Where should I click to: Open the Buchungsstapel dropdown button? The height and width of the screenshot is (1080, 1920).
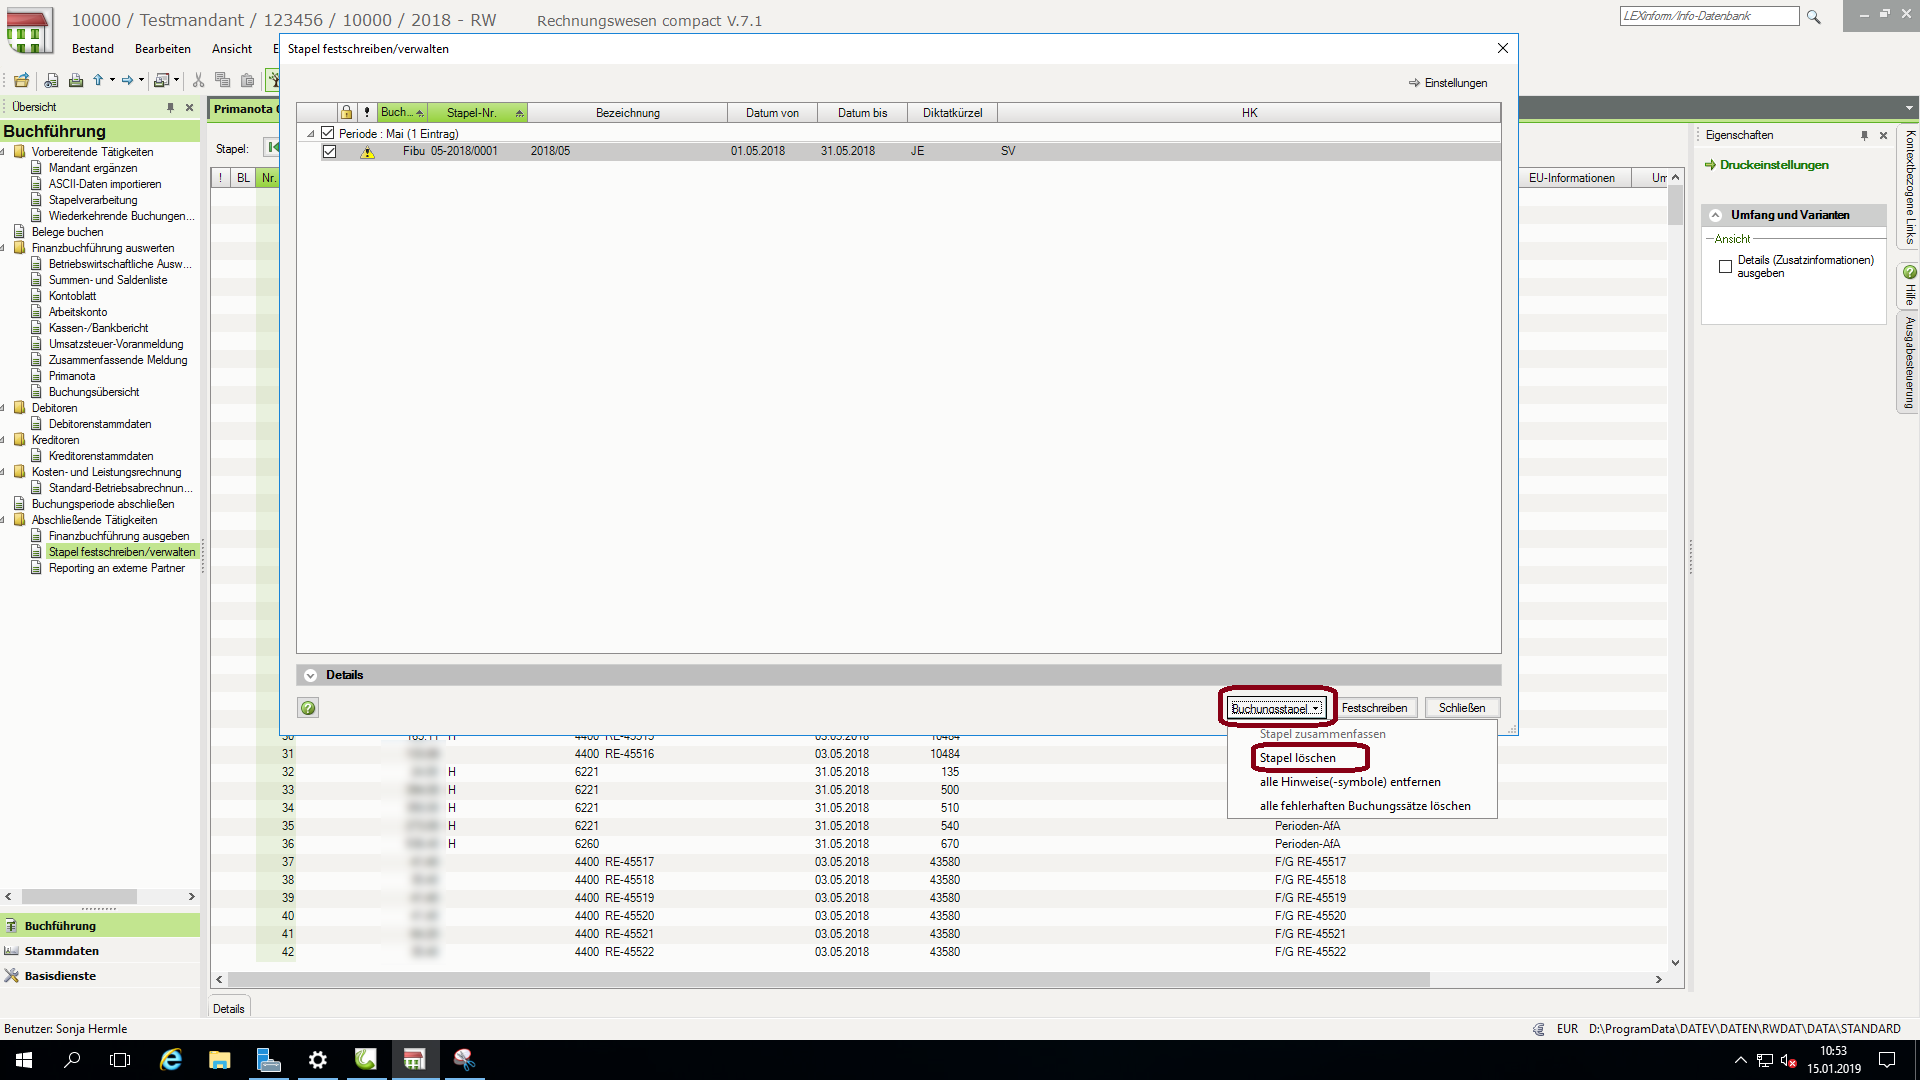coord(1276,708)
